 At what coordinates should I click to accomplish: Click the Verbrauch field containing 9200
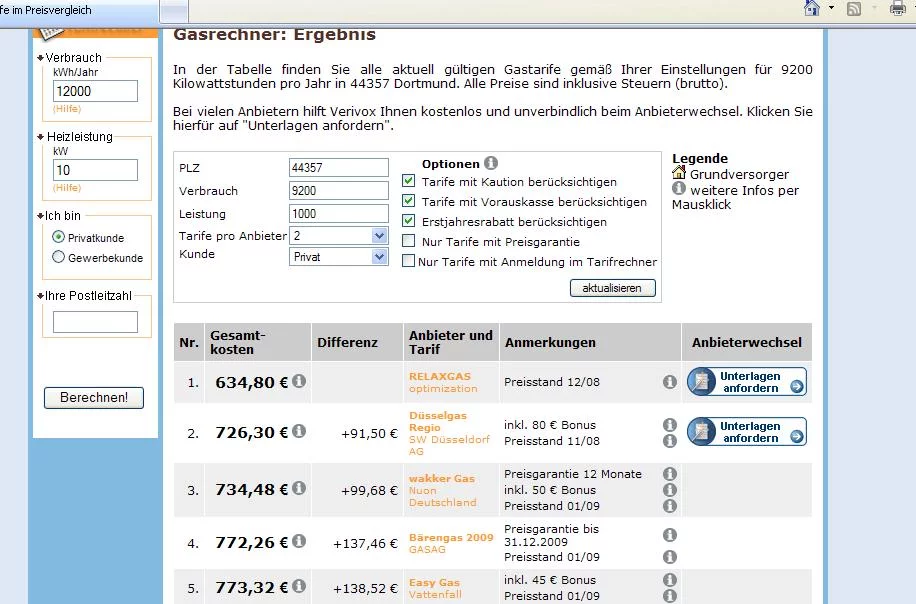(x=339, y=190)
